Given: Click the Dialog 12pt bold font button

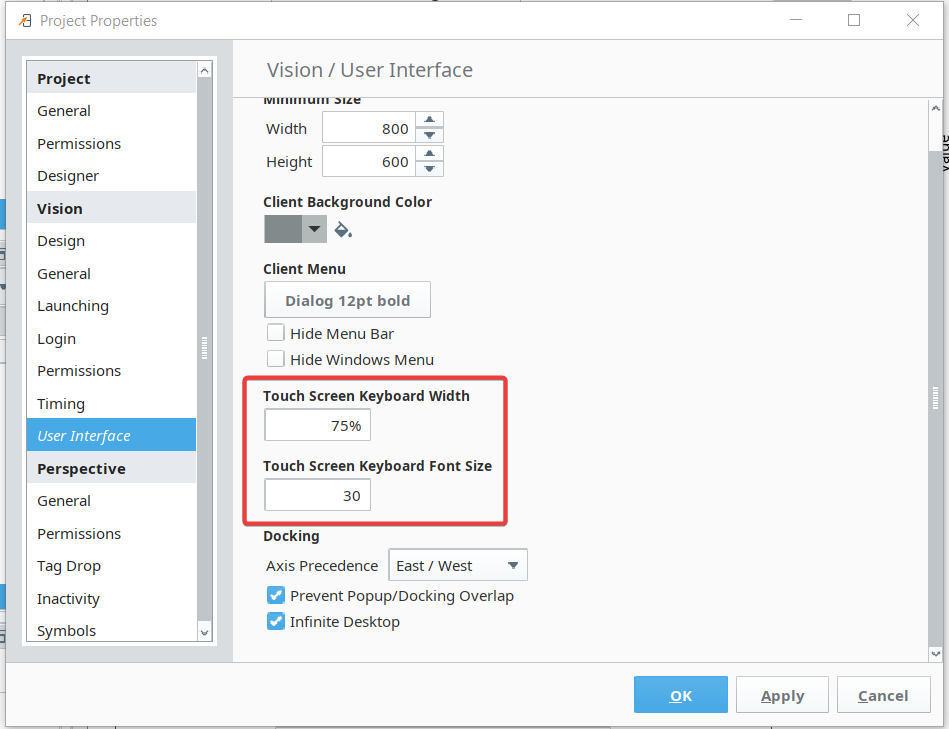Looking at the screenshot, I should pyautogui.click(x=347, y=300).
